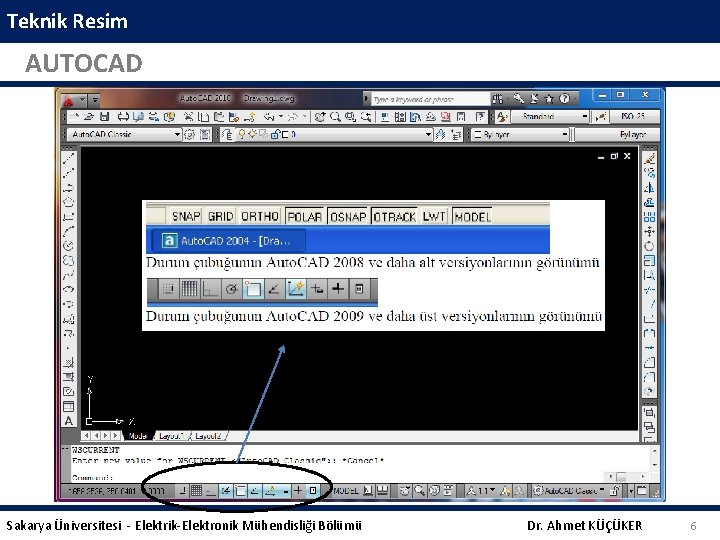Expand the Standard text style dropdown
The height and width of the screenshot is (540, 720).
tap(585, 117)
